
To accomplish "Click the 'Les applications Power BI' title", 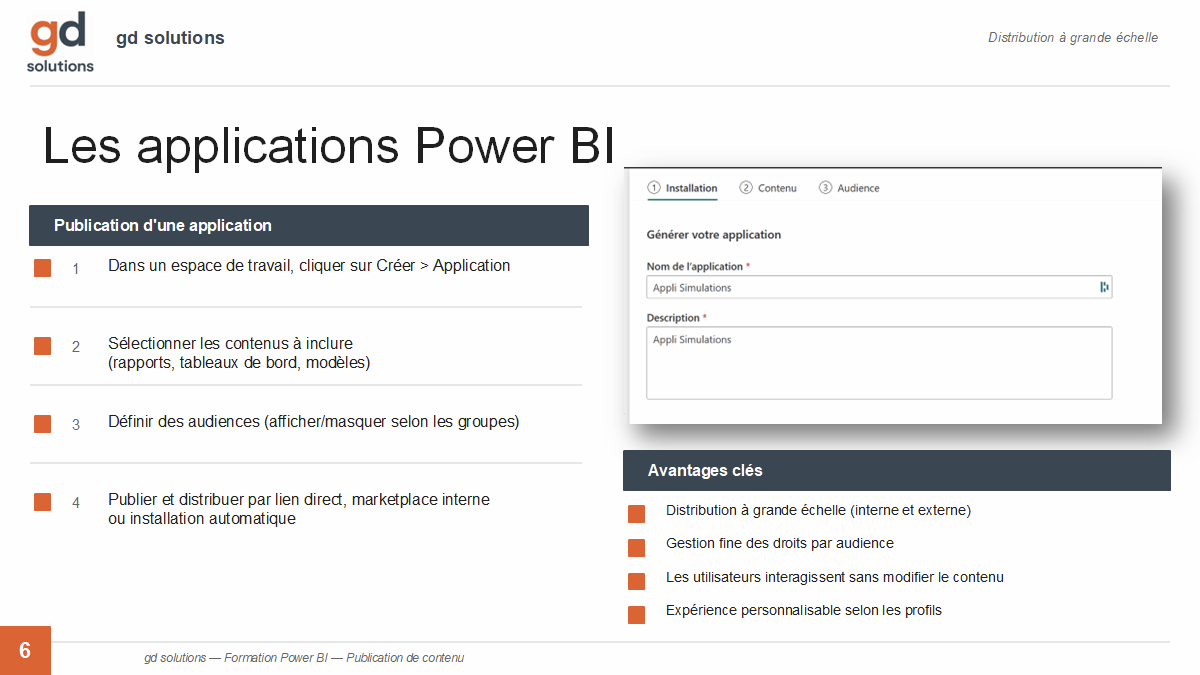I will pyautogui.click(x=329, y=145).
